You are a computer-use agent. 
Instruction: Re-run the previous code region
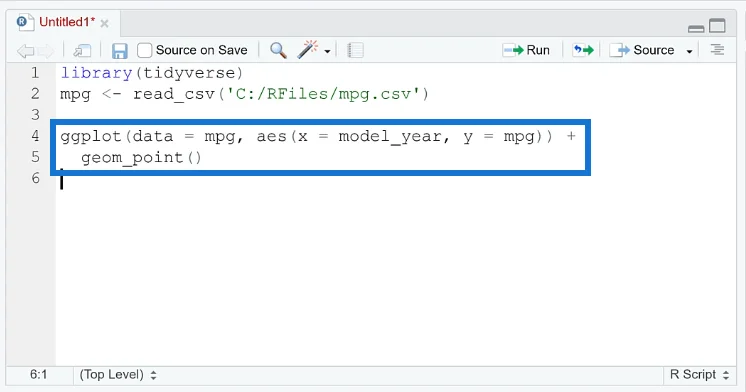pos(583,50)
